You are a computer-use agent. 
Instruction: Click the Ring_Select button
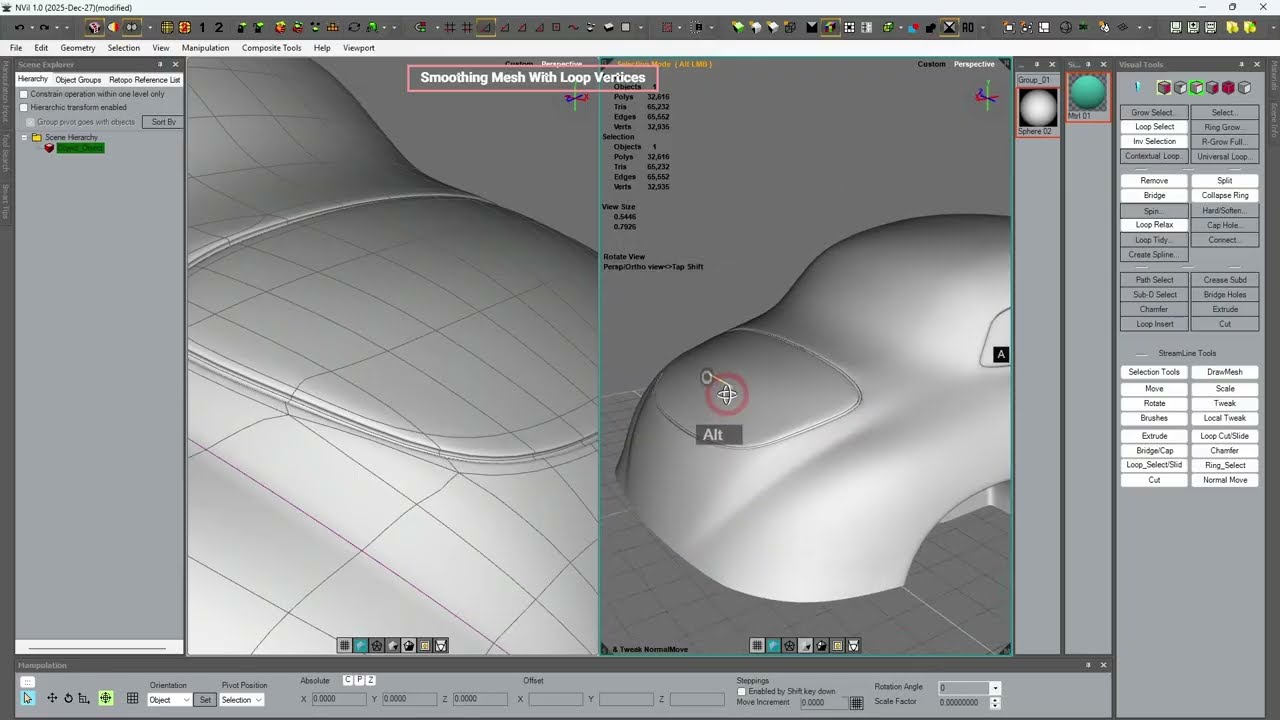[x=1225, y=465]
